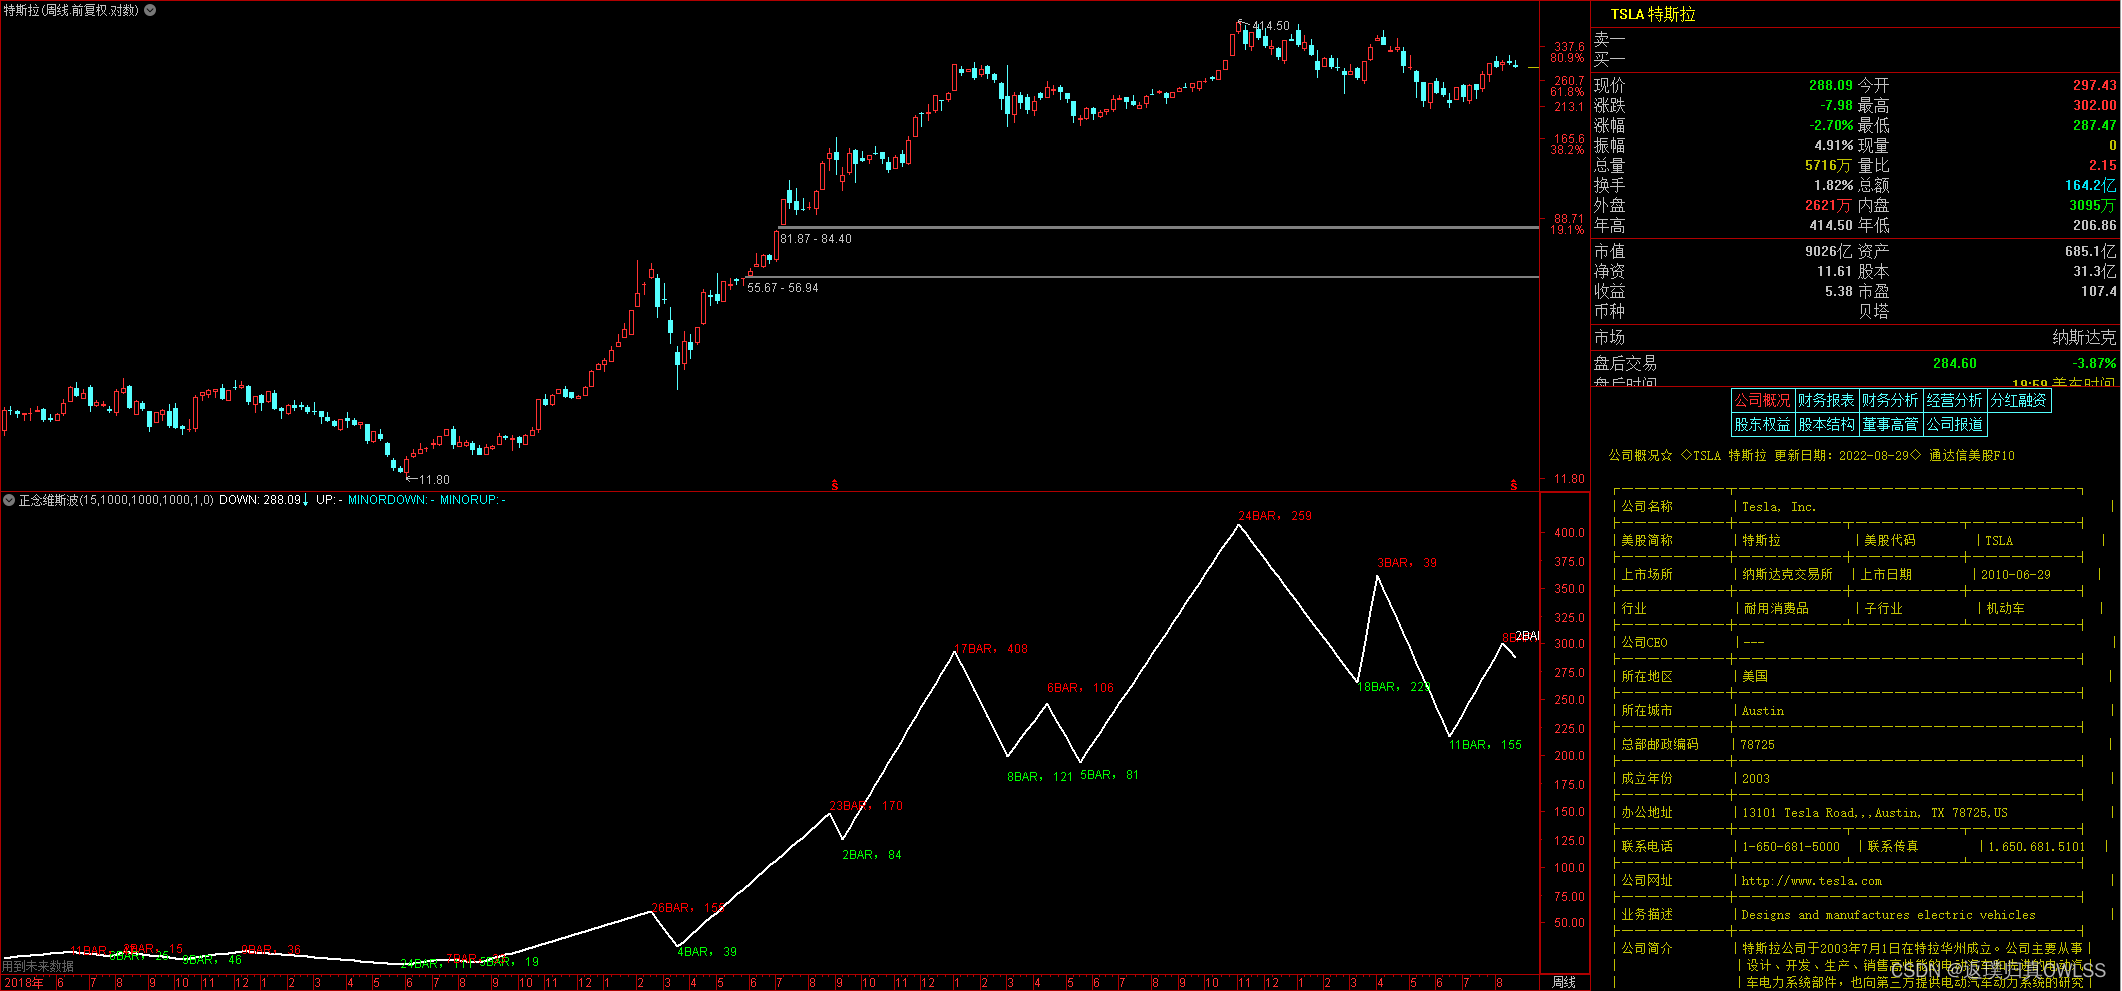2122x991 pixels.
Task: Click the 400.0 level on indicator axis
Action: click(1569, 533)
